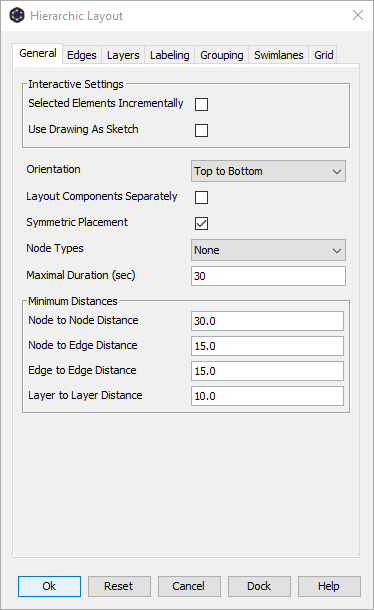
Task: Go to the Grouping tab
Action: 222,55
